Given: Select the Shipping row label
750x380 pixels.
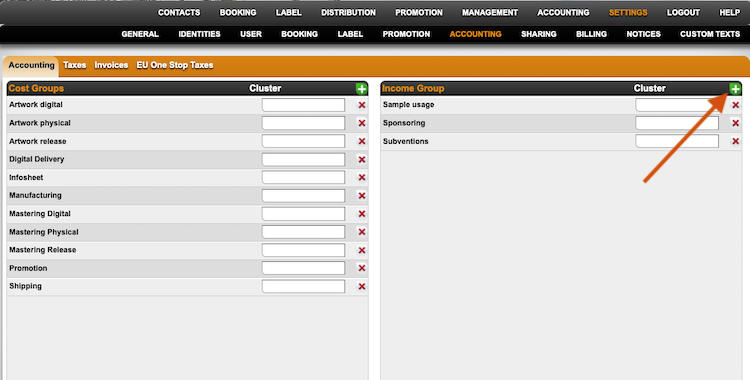Looking at the screenshot, I should pyautogui.click(x=25, y=286).
